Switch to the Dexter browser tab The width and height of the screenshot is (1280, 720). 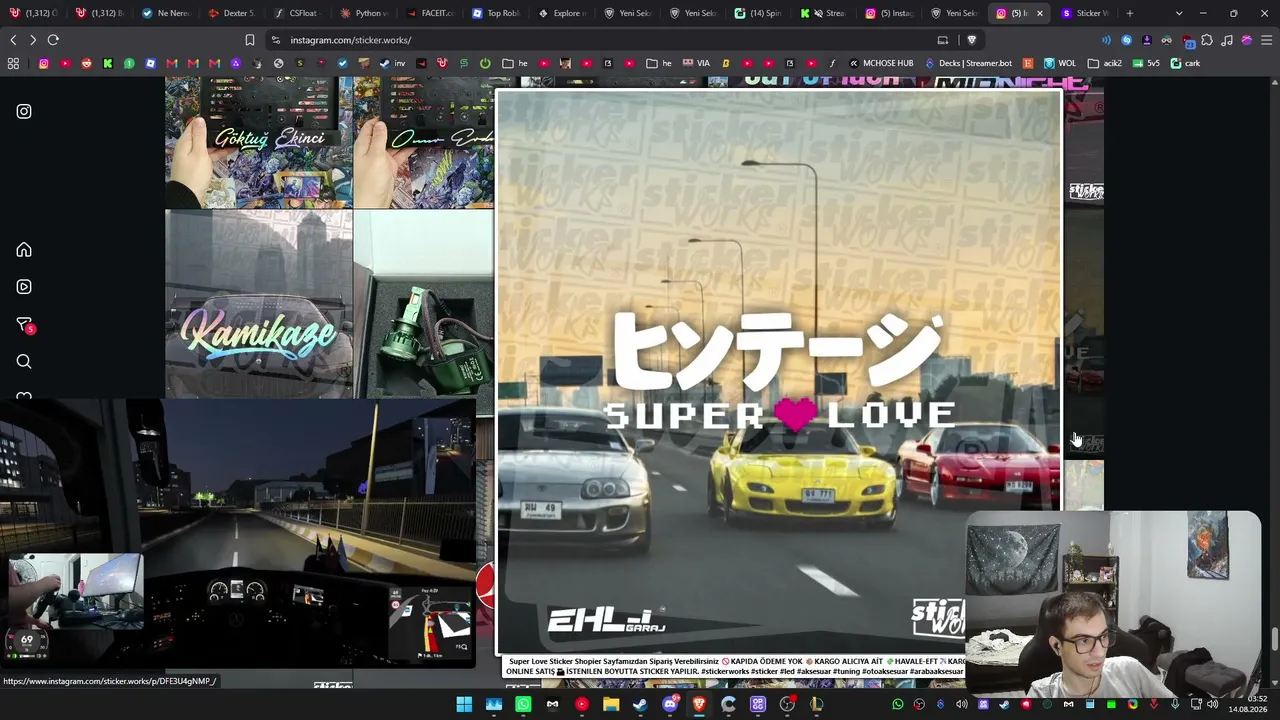click(232, 13)
